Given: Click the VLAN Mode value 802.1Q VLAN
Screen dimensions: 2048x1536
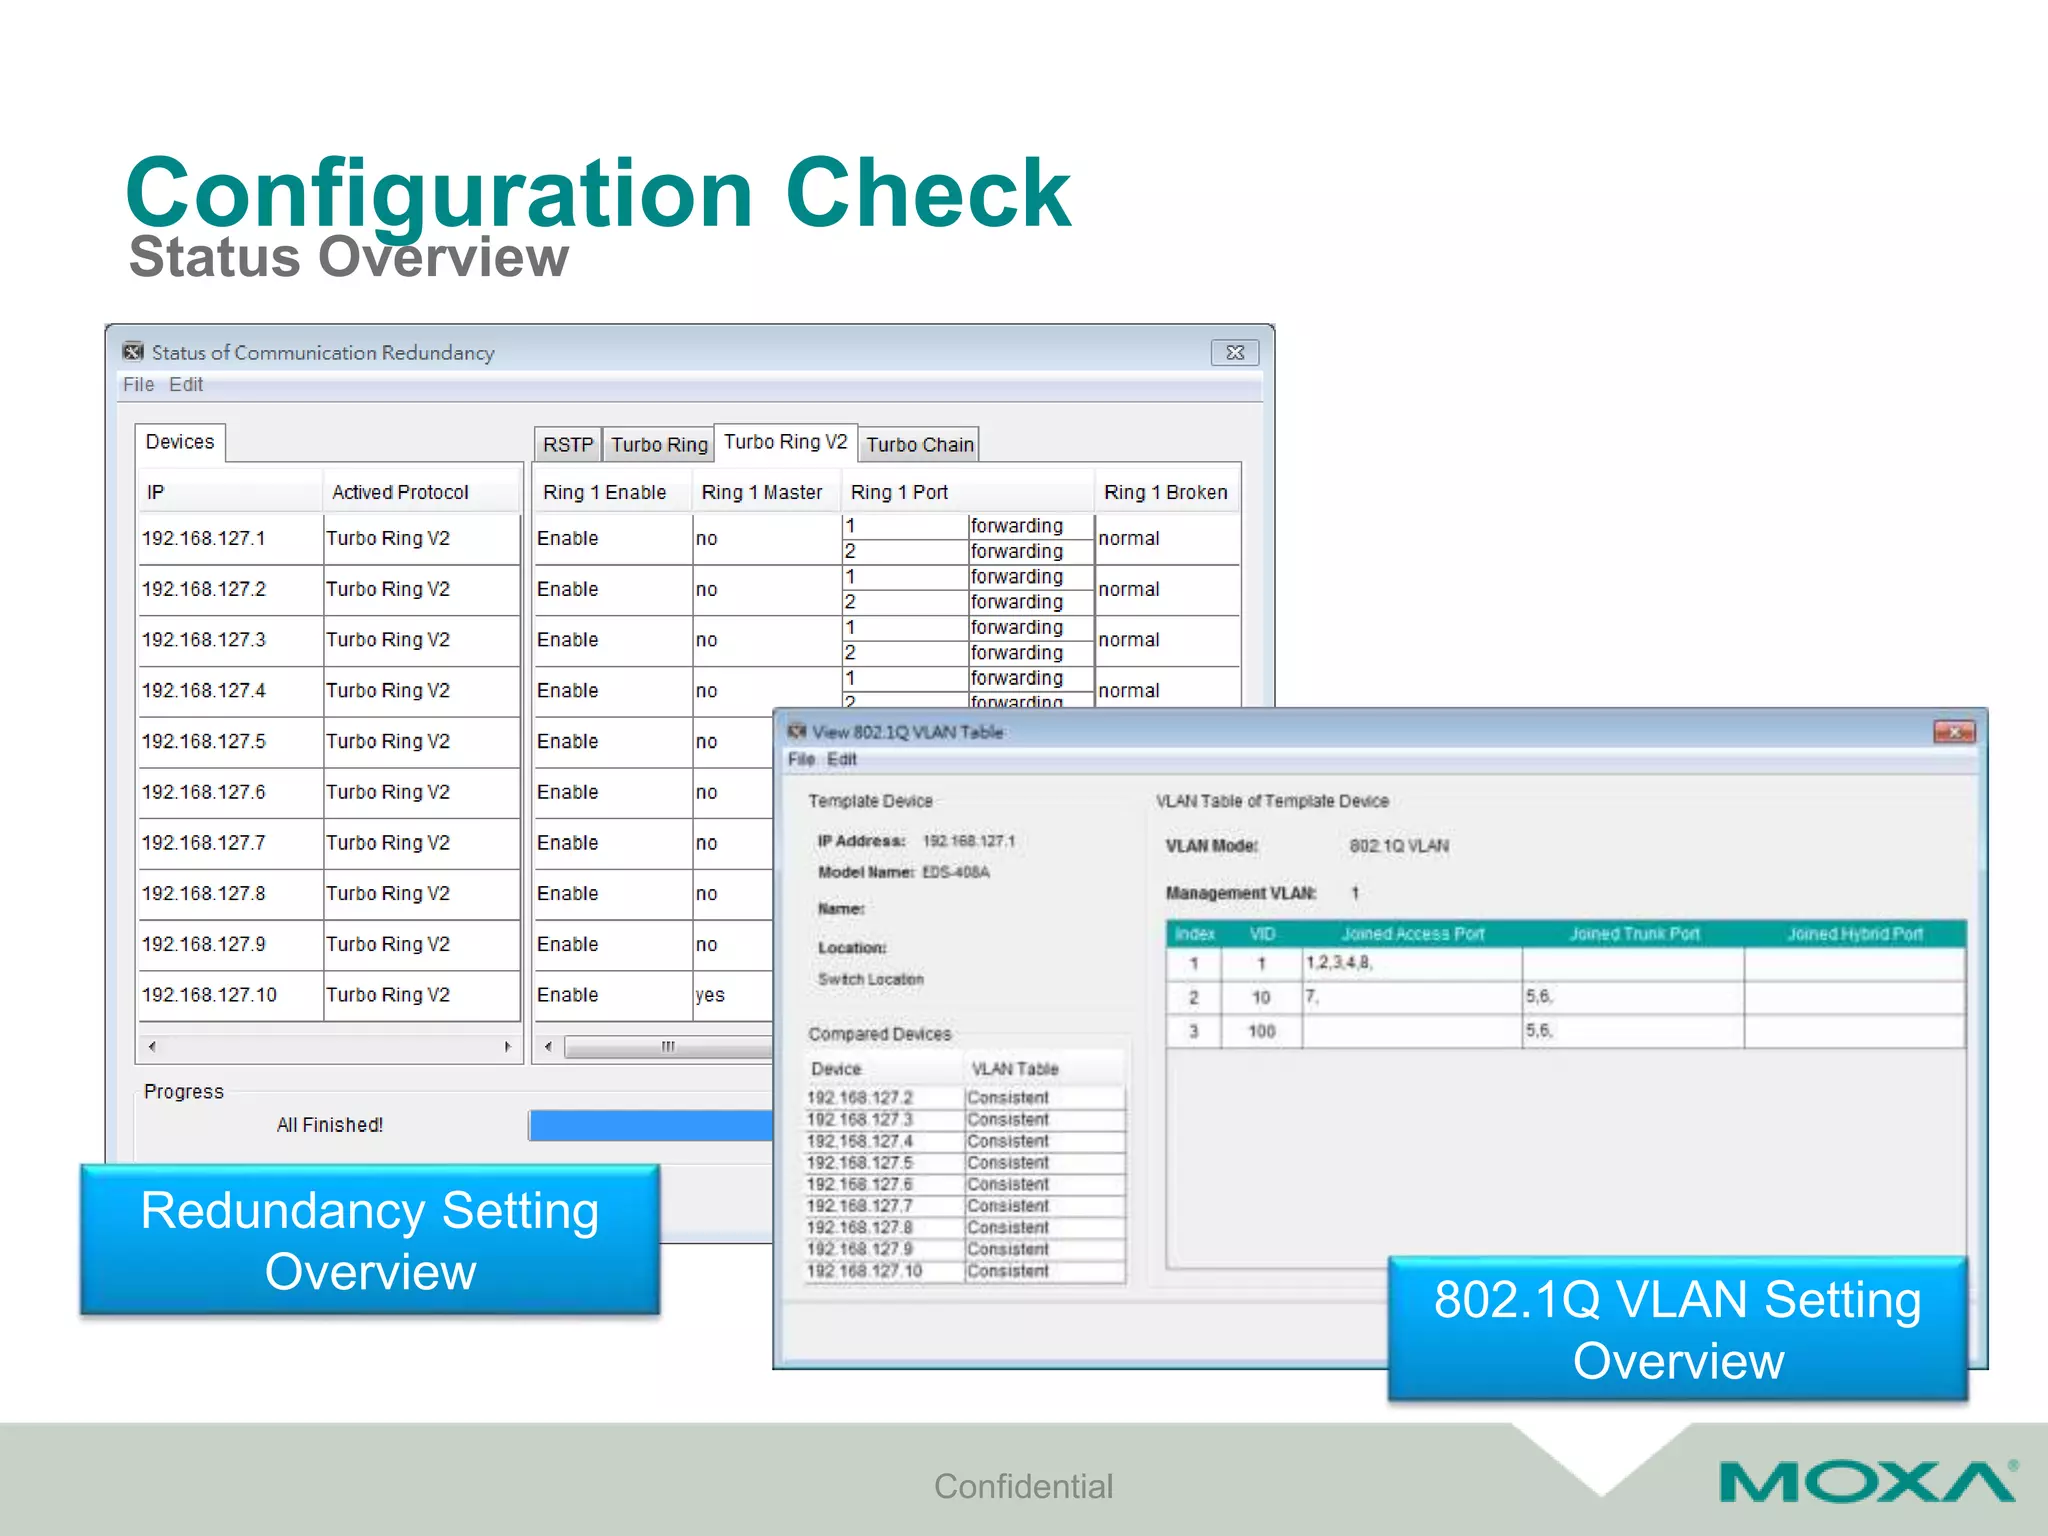Looking at the screenshot, I should click(1399, 846).
